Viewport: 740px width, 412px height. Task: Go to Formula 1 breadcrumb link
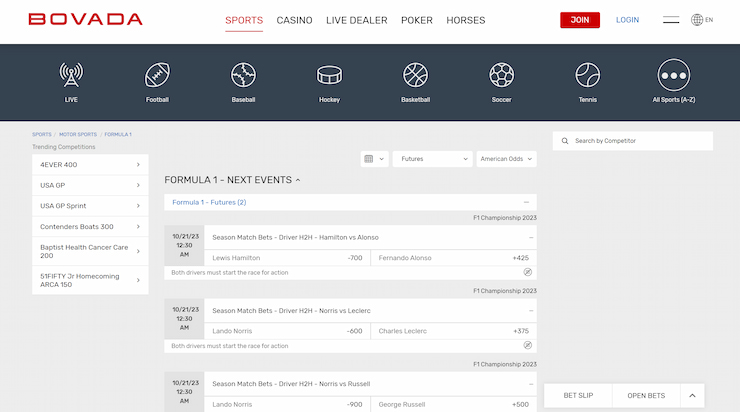click(118, 135)
